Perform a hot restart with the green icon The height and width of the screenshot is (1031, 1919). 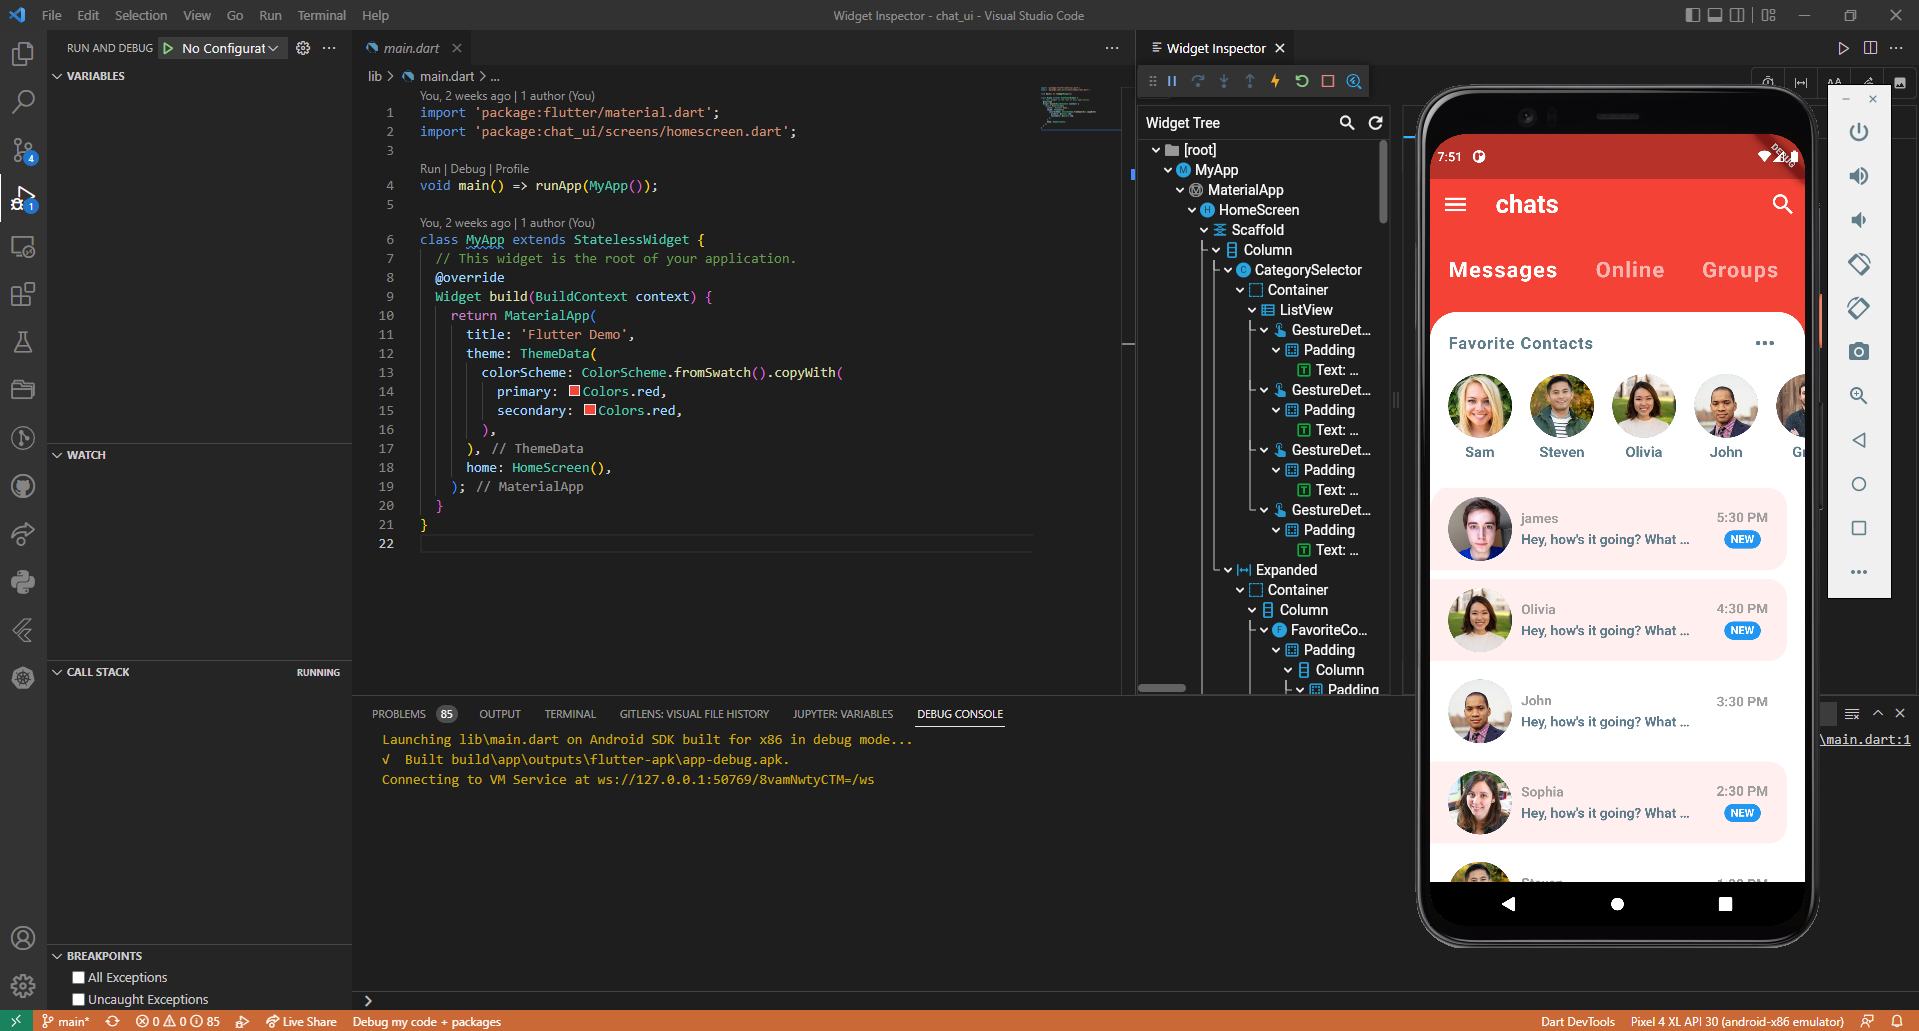click(x=1301, y=81)
